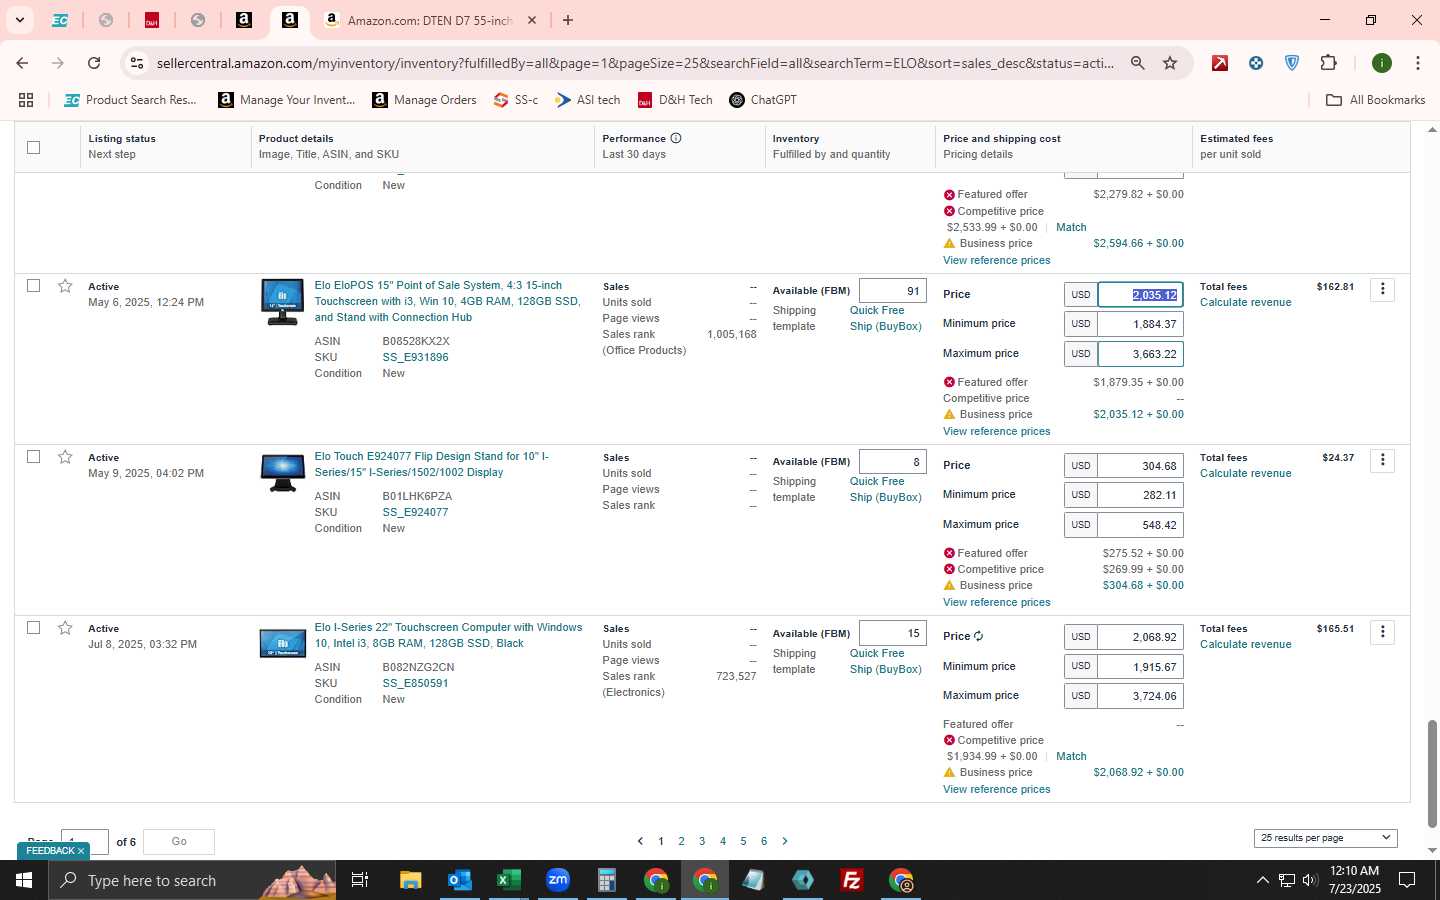
Task: Click the Performance info icon
Action: (676, 138)
